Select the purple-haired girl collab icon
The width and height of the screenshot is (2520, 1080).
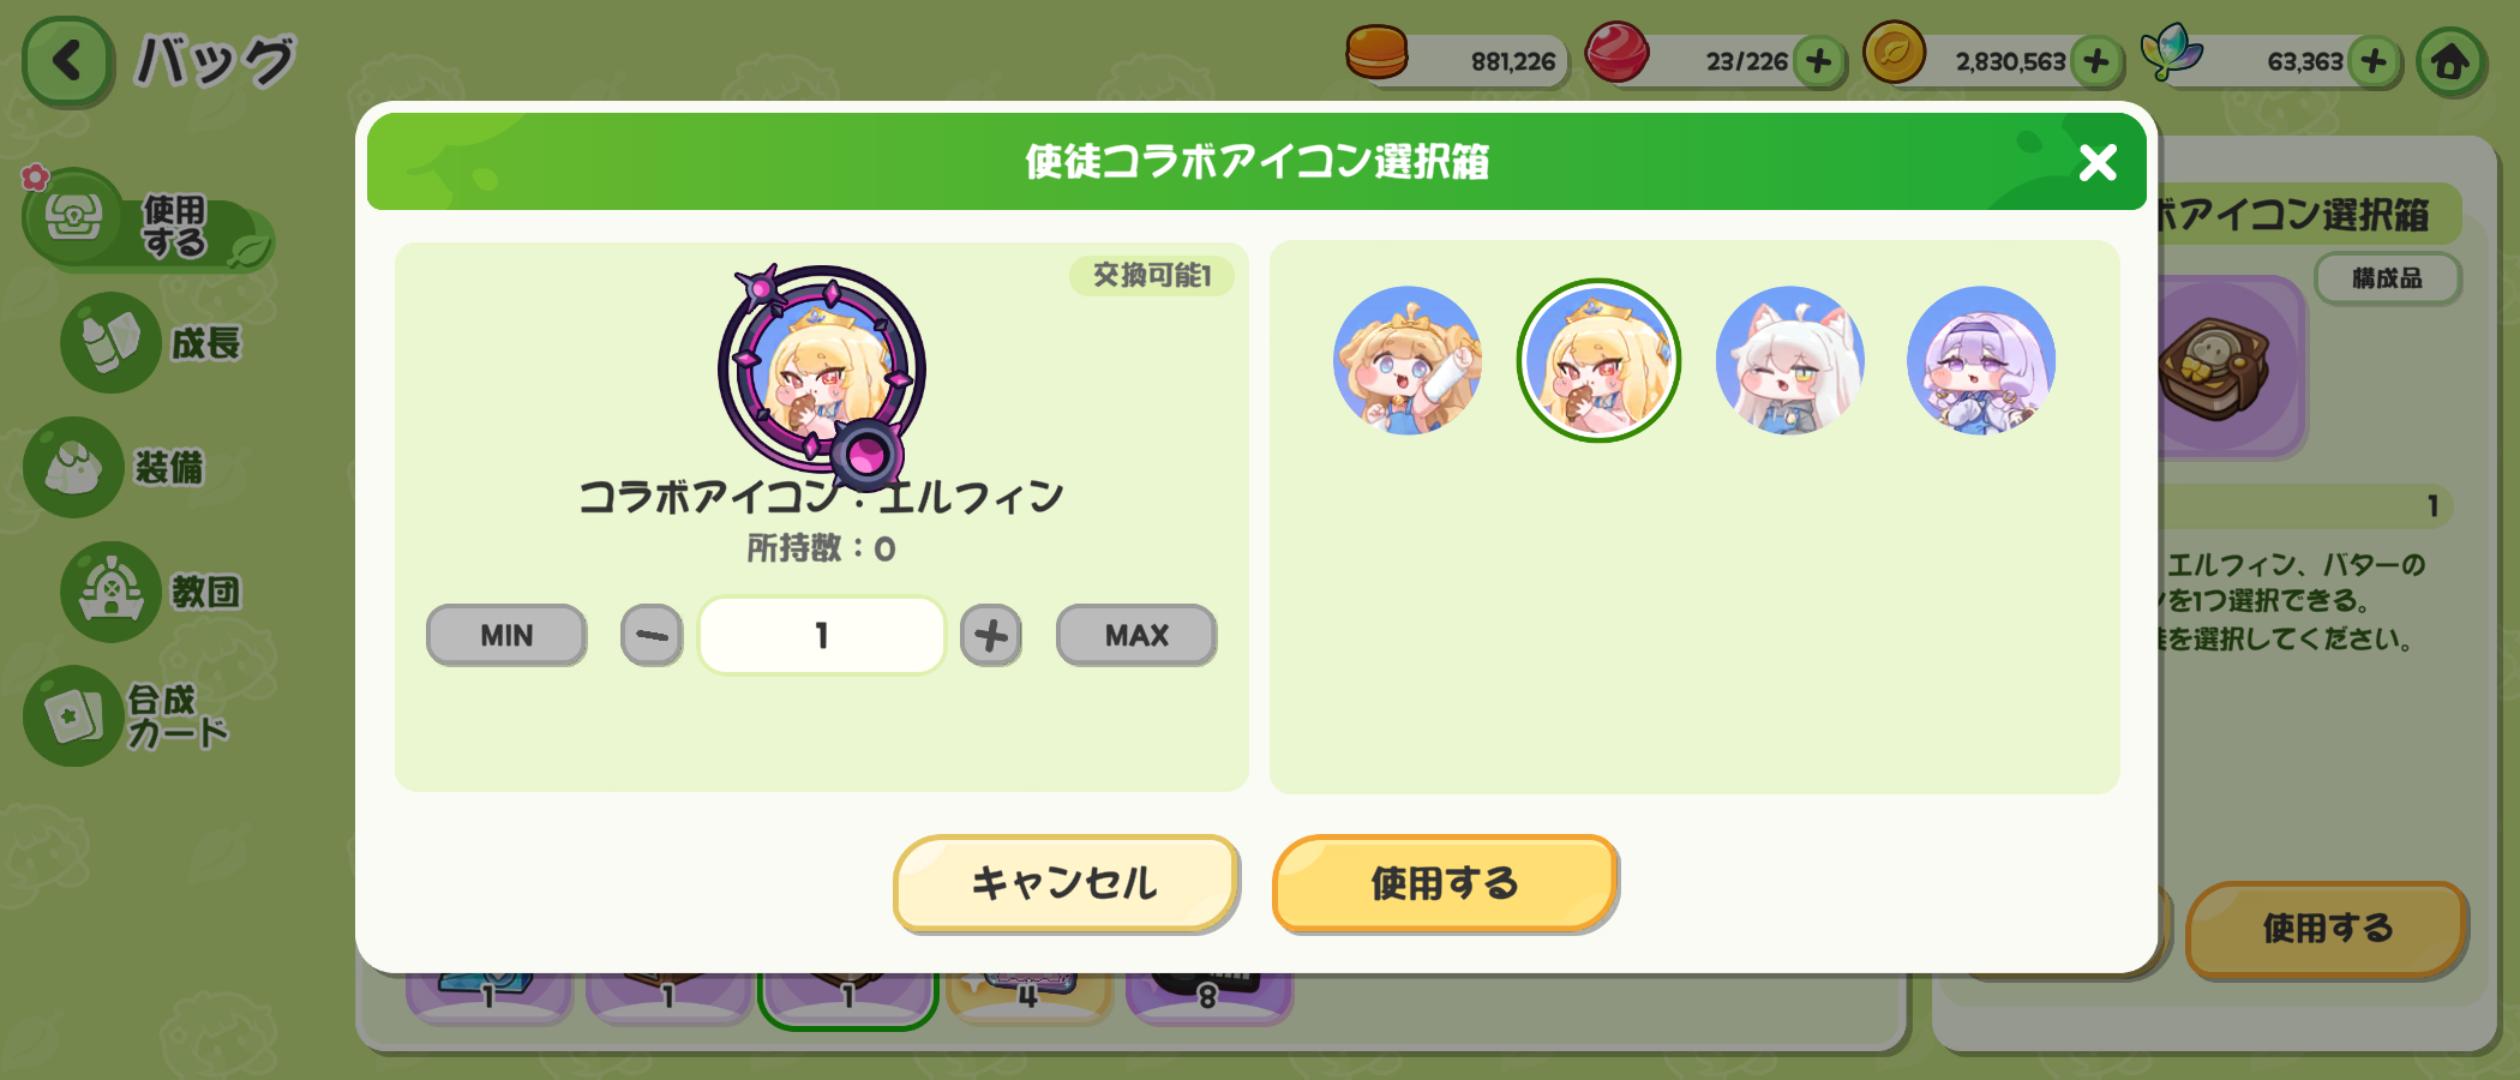tap(1980, 360)
